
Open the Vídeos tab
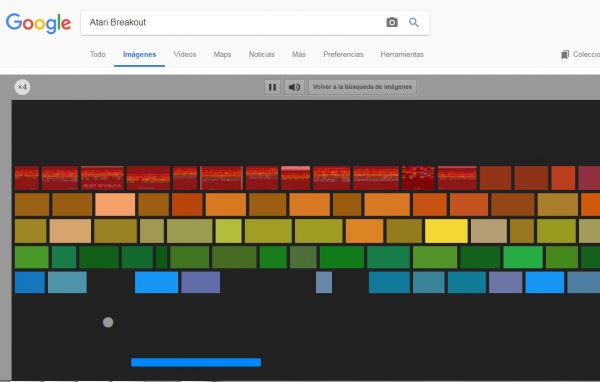185,54
